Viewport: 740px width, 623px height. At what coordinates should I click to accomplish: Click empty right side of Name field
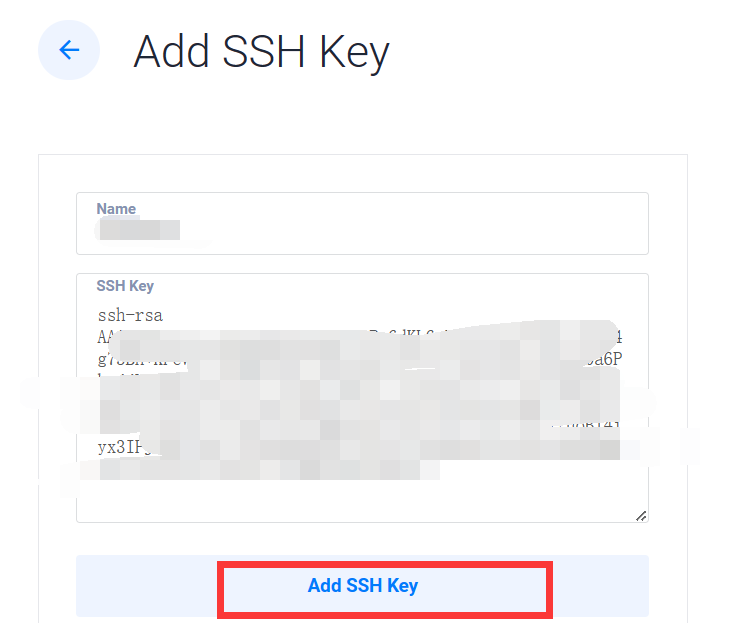(500, 231)
